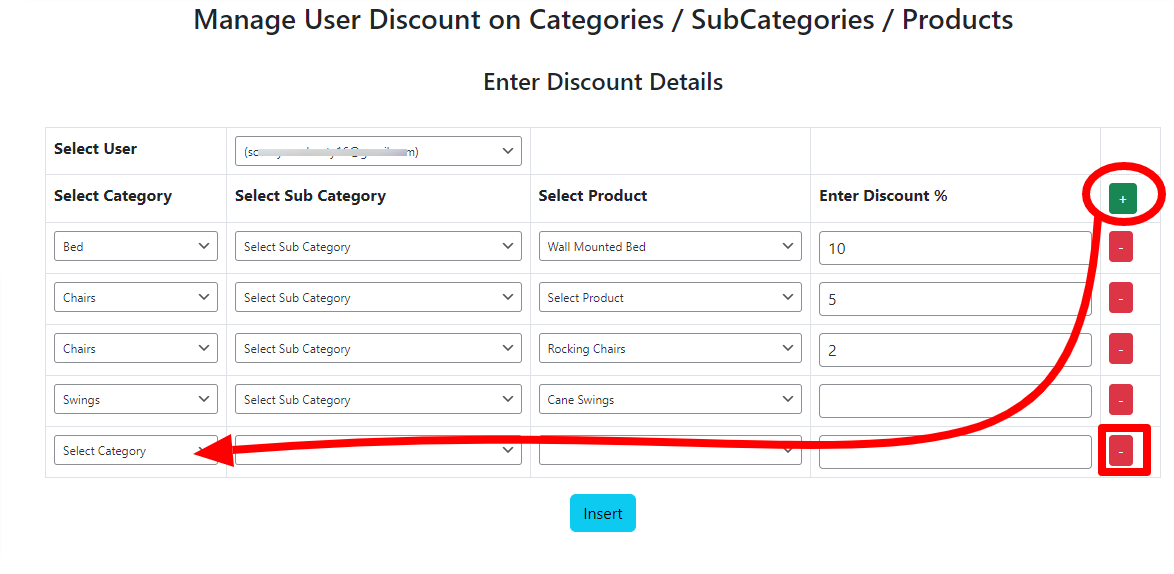Viewport: 1174px width, 574px height.
Task: Click the discount field containing 2
Action: coord(955,349)
